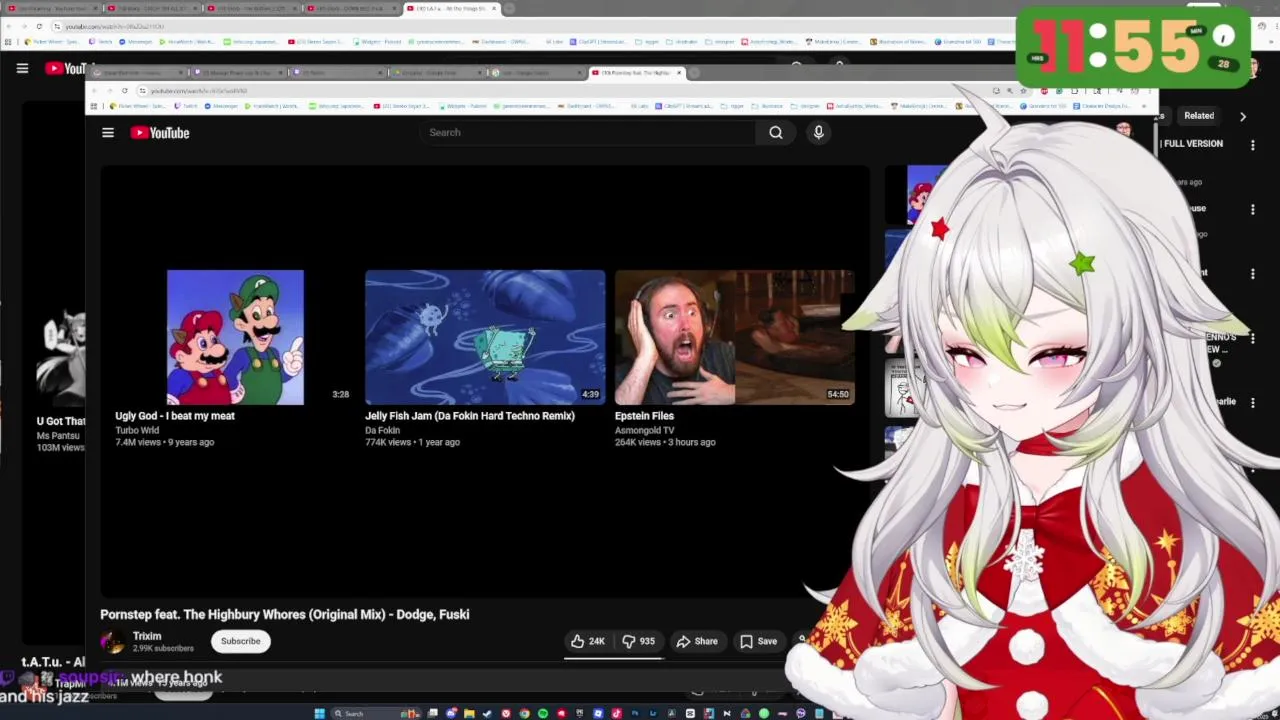Open options for second related video
Screen dimensions: 1280x720
coord(1253,209)
